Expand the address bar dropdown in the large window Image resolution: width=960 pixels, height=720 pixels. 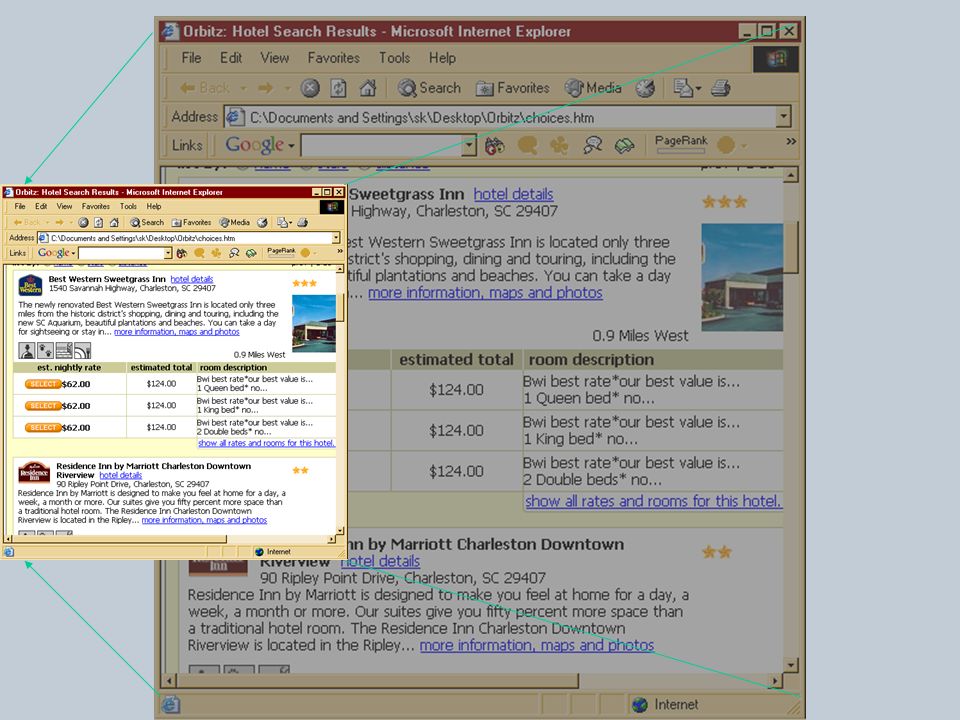tap(783, 116)
